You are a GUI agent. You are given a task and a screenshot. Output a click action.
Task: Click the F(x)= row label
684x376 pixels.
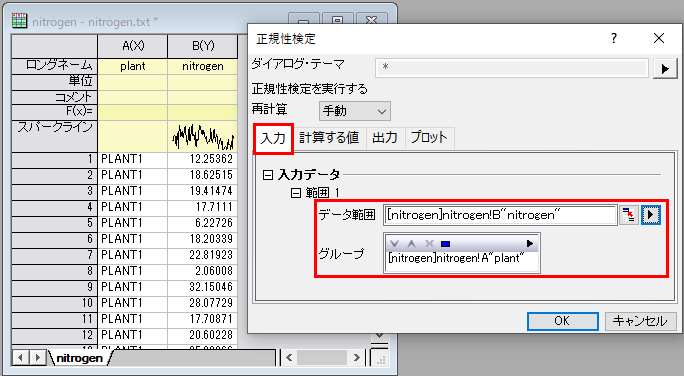[54, 112]
